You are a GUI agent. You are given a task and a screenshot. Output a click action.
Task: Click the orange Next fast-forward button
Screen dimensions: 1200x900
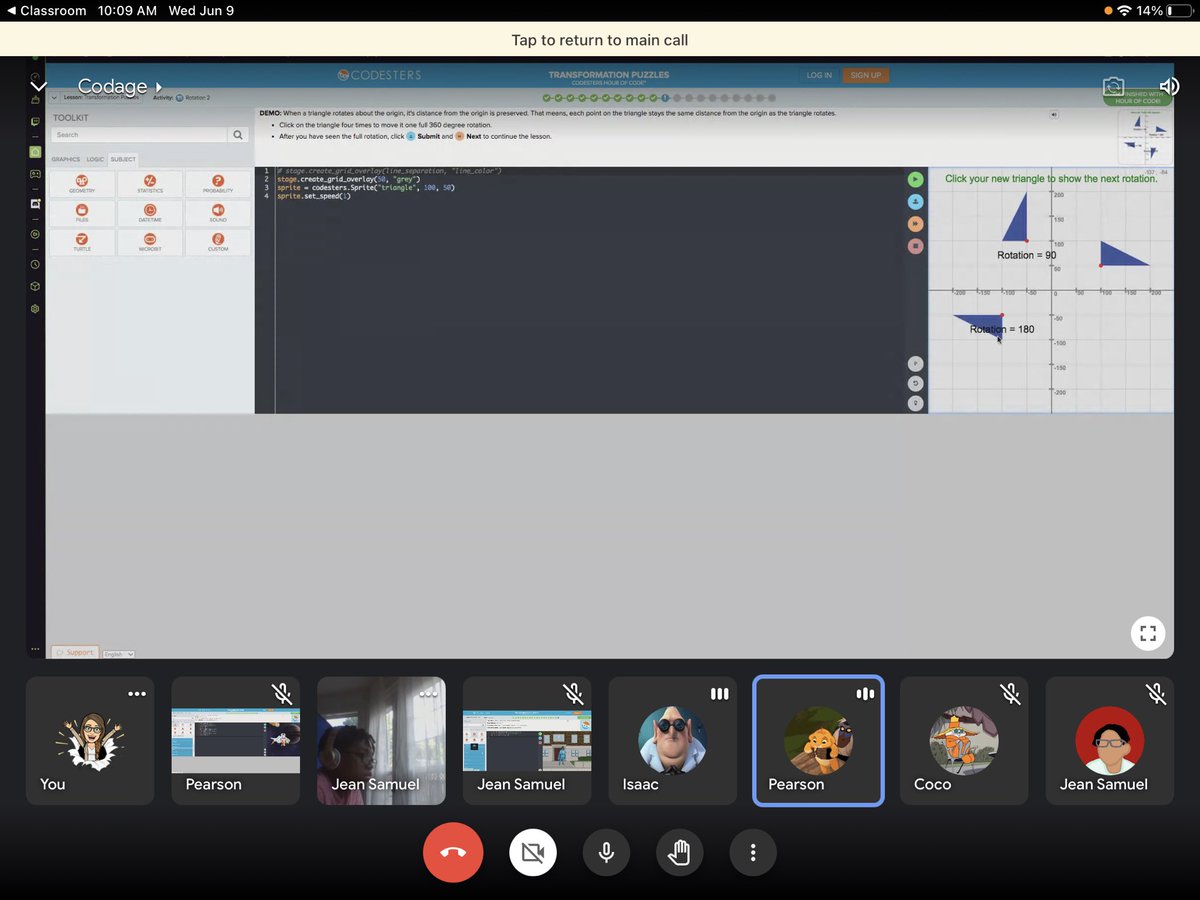coord(915,223)
